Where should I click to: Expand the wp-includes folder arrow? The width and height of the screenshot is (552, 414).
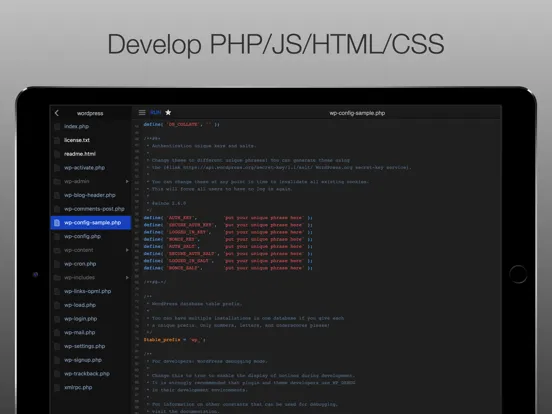127,277
